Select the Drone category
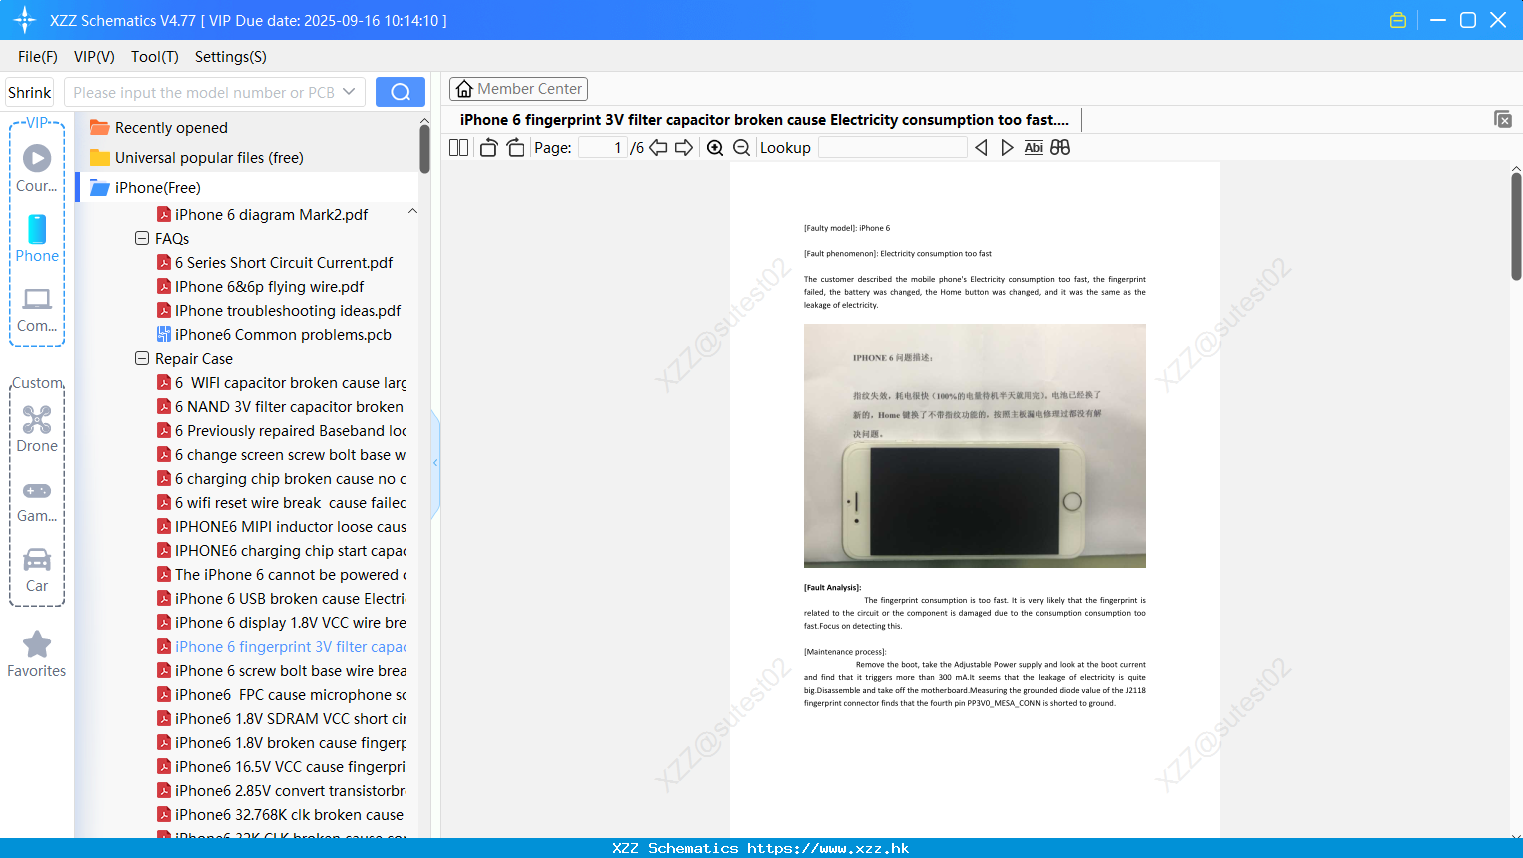The image size is (1523, 858). (x=37, y=429)
